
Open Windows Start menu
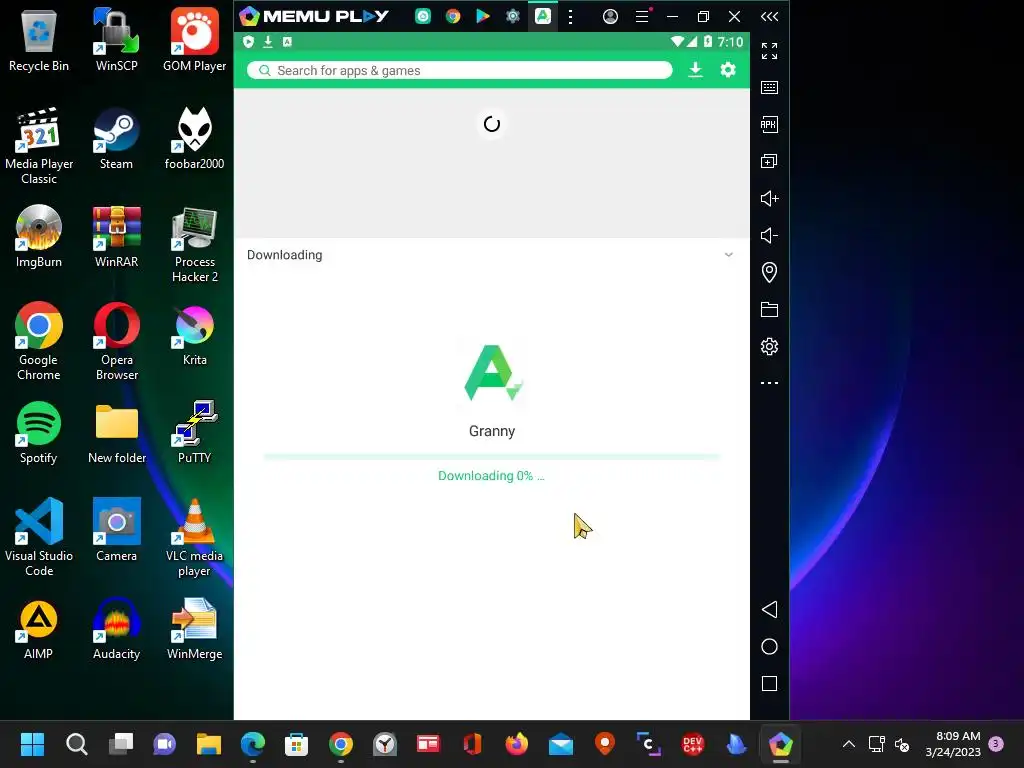click(32, 744)
